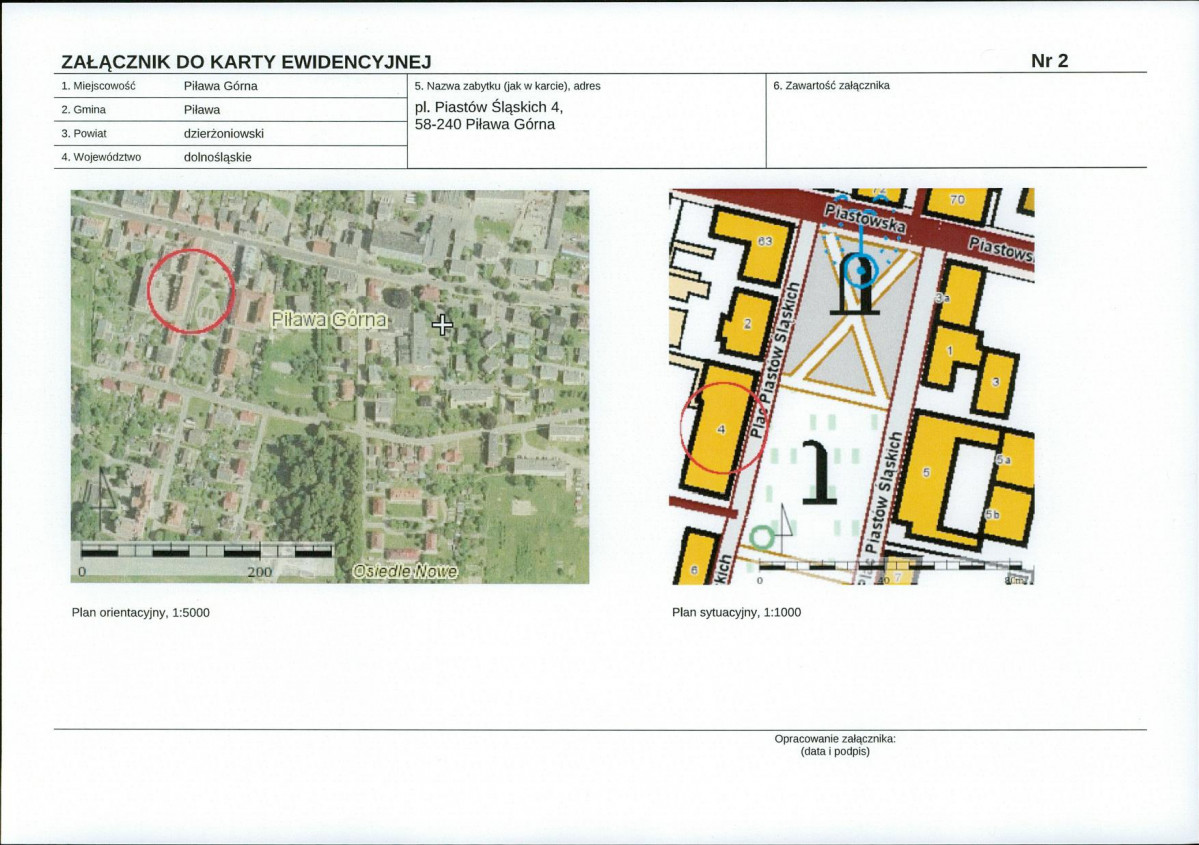Click the large black monument symbol in square

(x=820, y=472)
